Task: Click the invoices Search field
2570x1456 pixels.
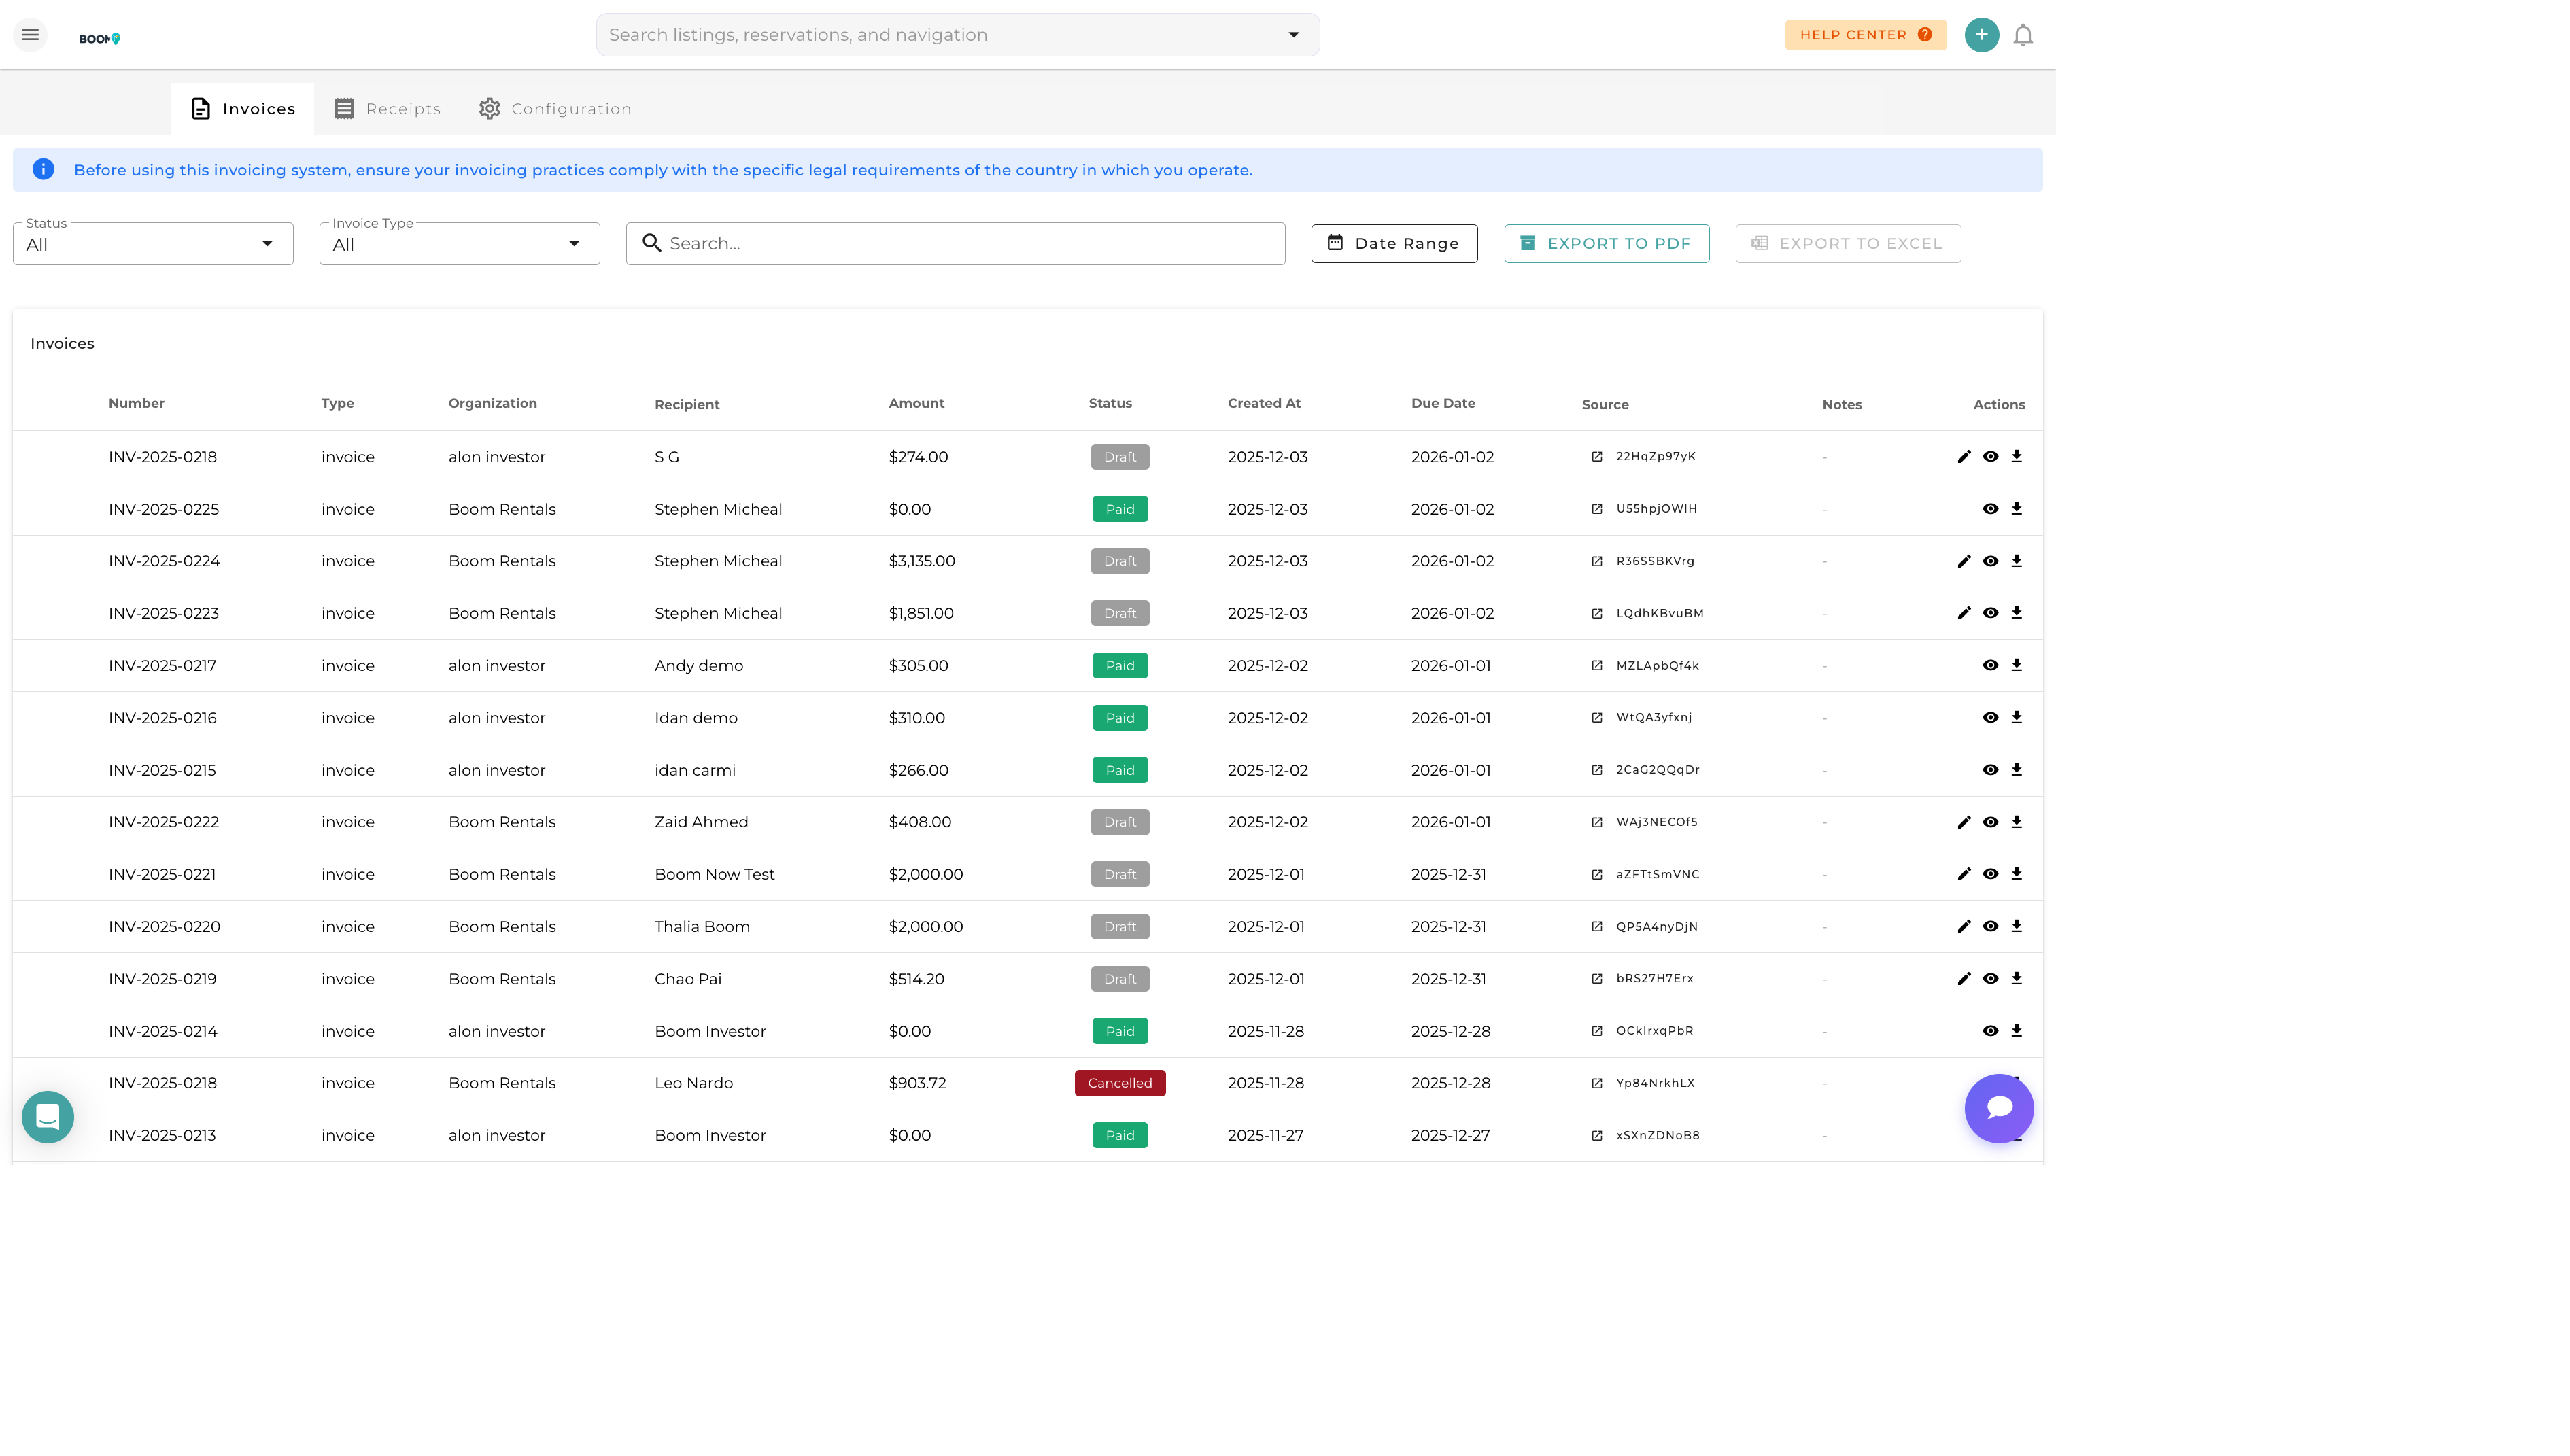Action: (x=955, y=244)
